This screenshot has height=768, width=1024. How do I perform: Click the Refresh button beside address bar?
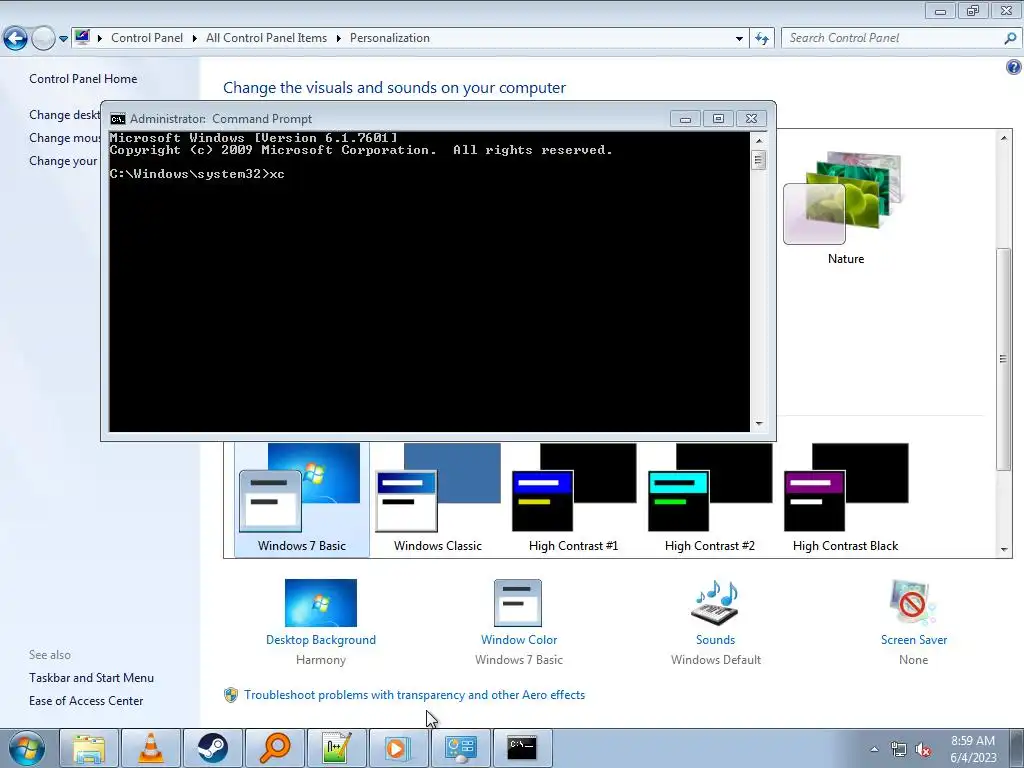tap(761, 39)
